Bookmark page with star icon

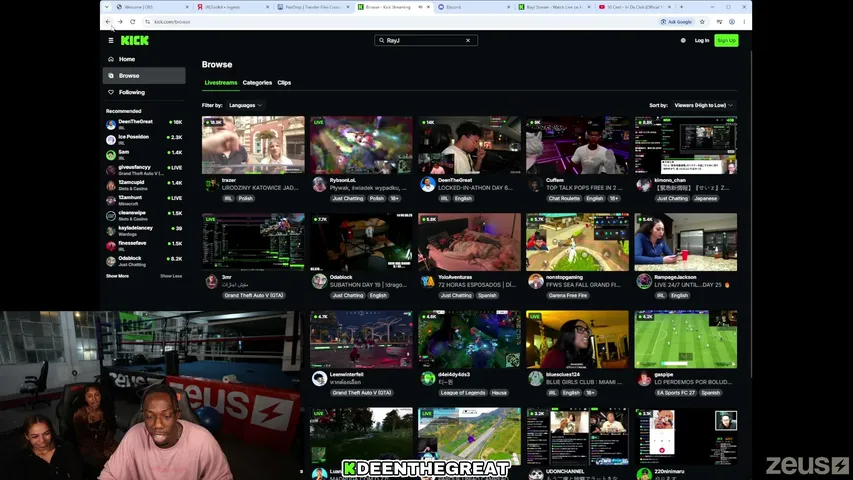tap(702, 22)
